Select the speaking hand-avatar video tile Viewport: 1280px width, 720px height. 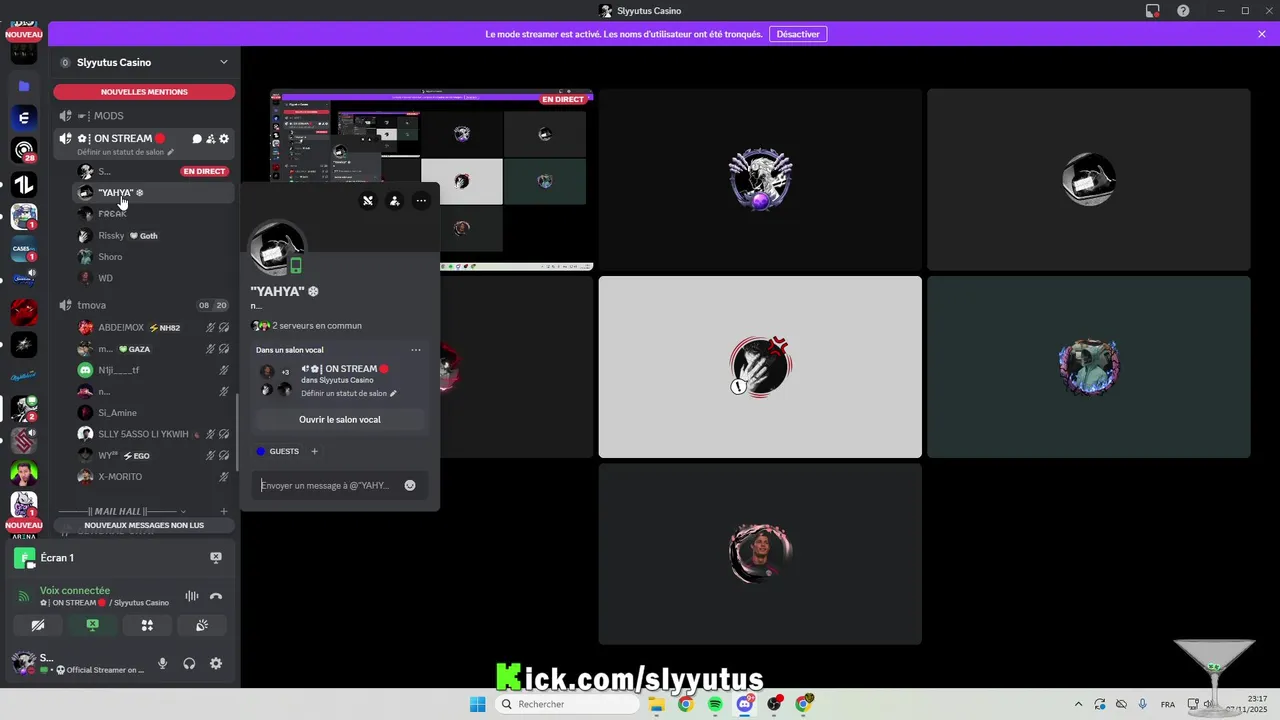click(x=760, y=367)
